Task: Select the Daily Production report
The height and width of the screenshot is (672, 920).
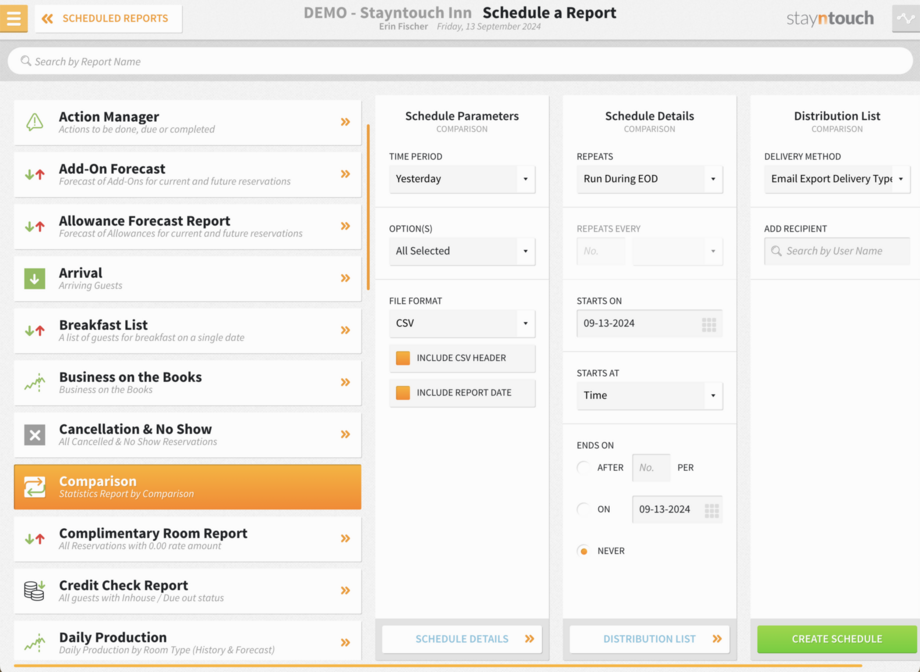Action: pyautogui.click(x=187, y=641)
